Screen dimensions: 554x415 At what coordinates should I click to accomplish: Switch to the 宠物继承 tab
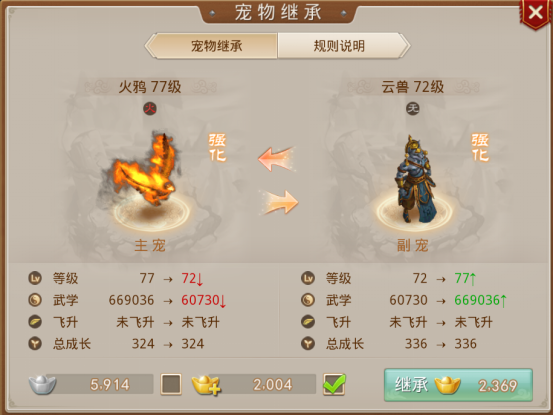[216, 46]
